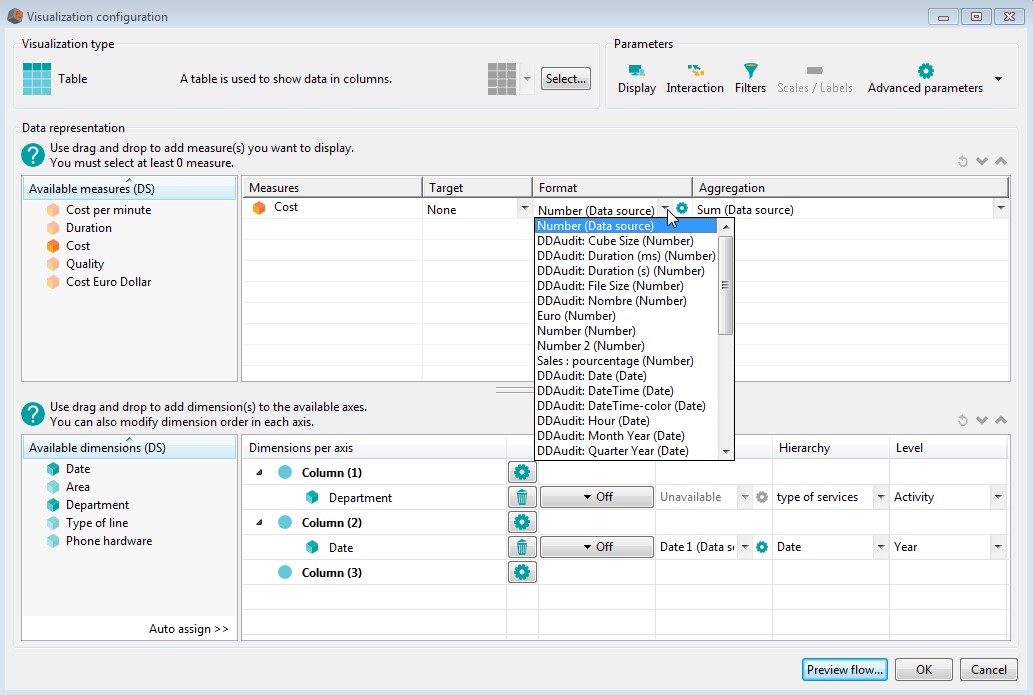Collapse the Column (2) axis
Viewport: 1033px width, 695px height.
pos(260,522)
